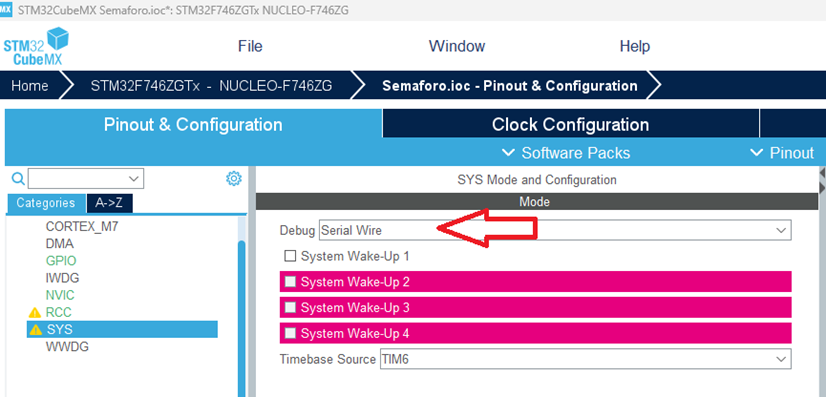Click warning icon beside SYS
The width and height of the screenshot is (826, 397).
point(36,330)
